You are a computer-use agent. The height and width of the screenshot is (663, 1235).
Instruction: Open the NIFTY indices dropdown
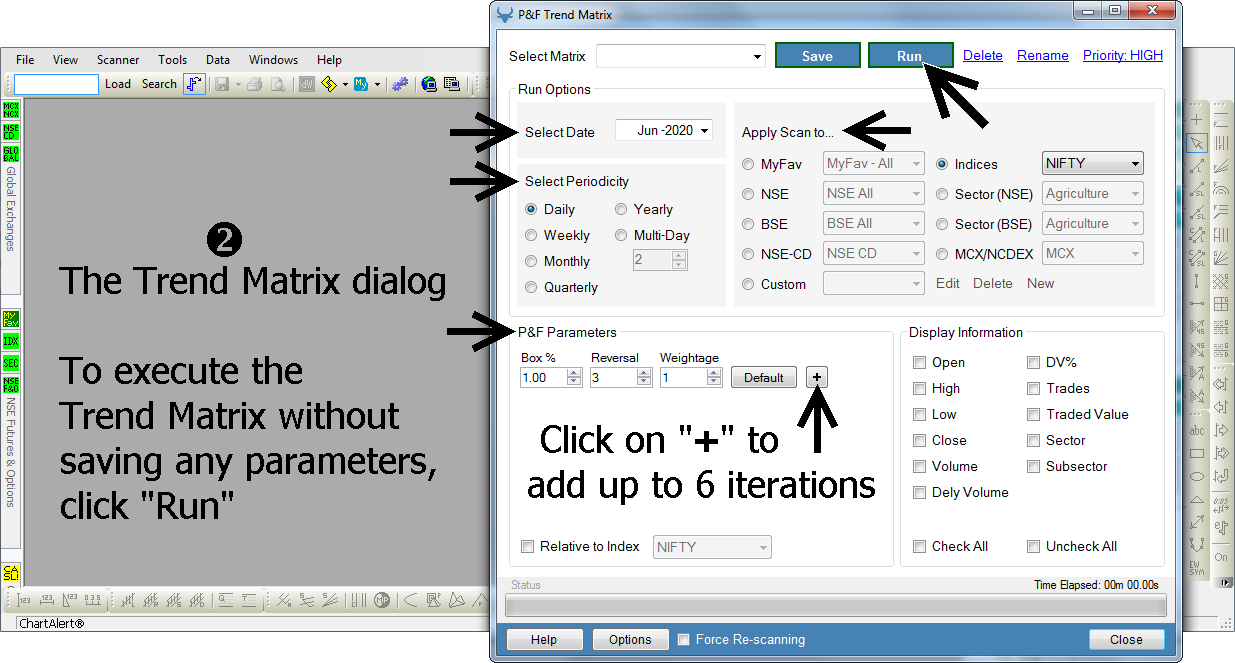1093,163
